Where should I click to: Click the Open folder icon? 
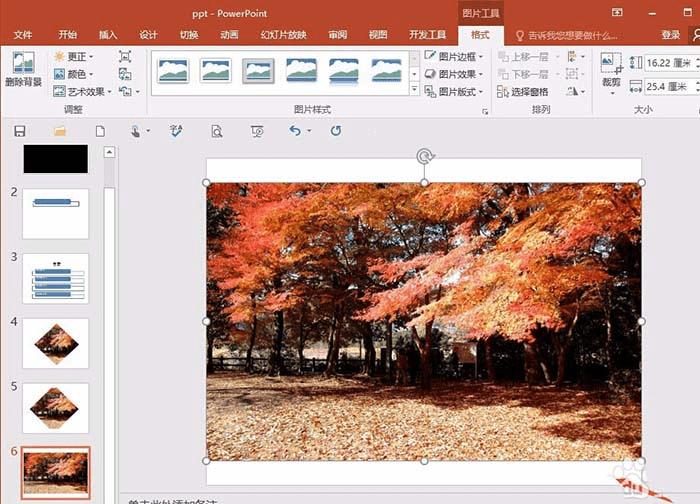point(60,131)
